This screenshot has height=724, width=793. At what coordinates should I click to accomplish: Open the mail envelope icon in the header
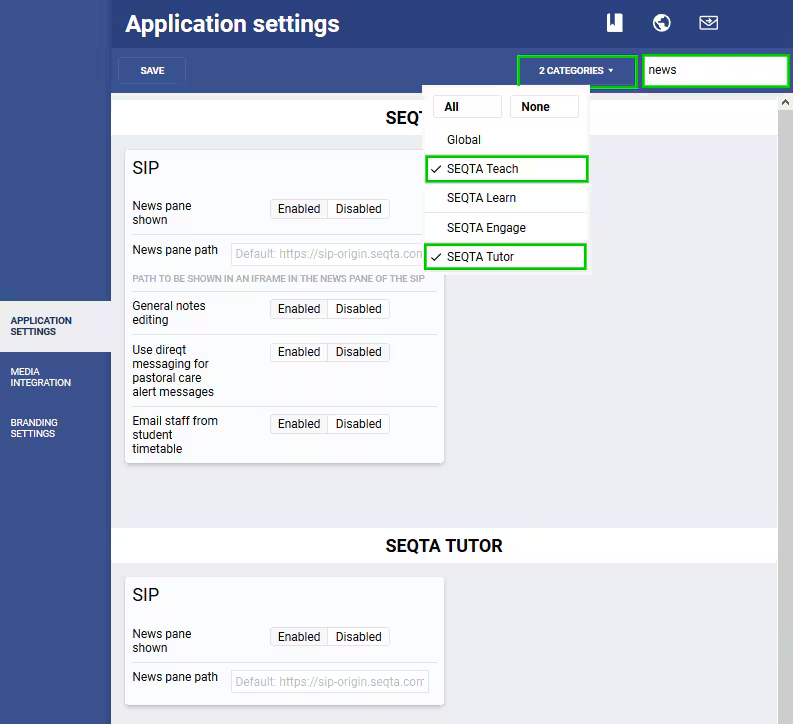(x=709, y=23)
